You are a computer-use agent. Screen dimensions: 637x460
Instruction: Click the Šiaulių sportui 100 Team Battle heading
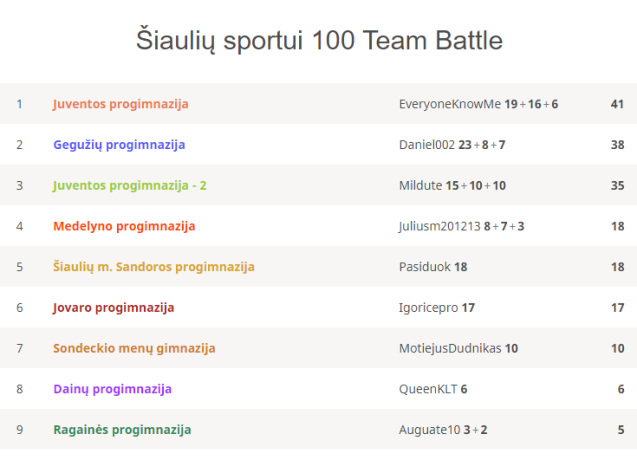[x=319, y=41]
